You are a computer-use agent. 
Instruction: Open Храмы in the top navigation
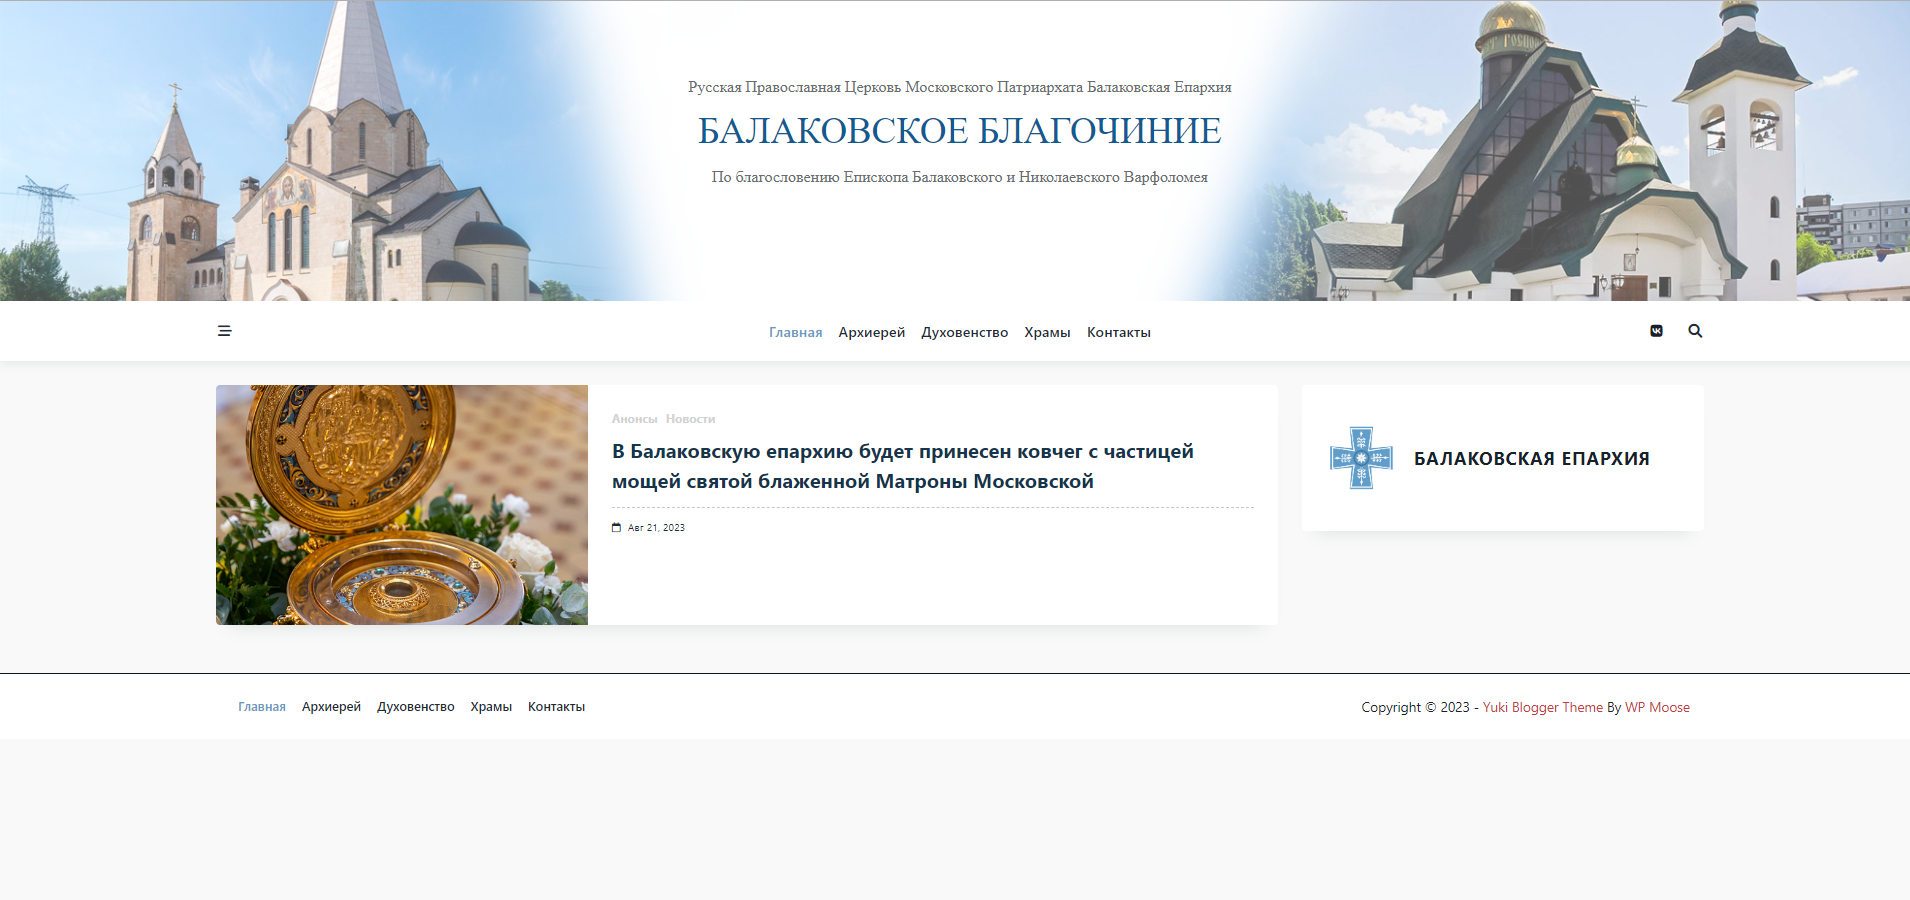(x=1047, y=333)
